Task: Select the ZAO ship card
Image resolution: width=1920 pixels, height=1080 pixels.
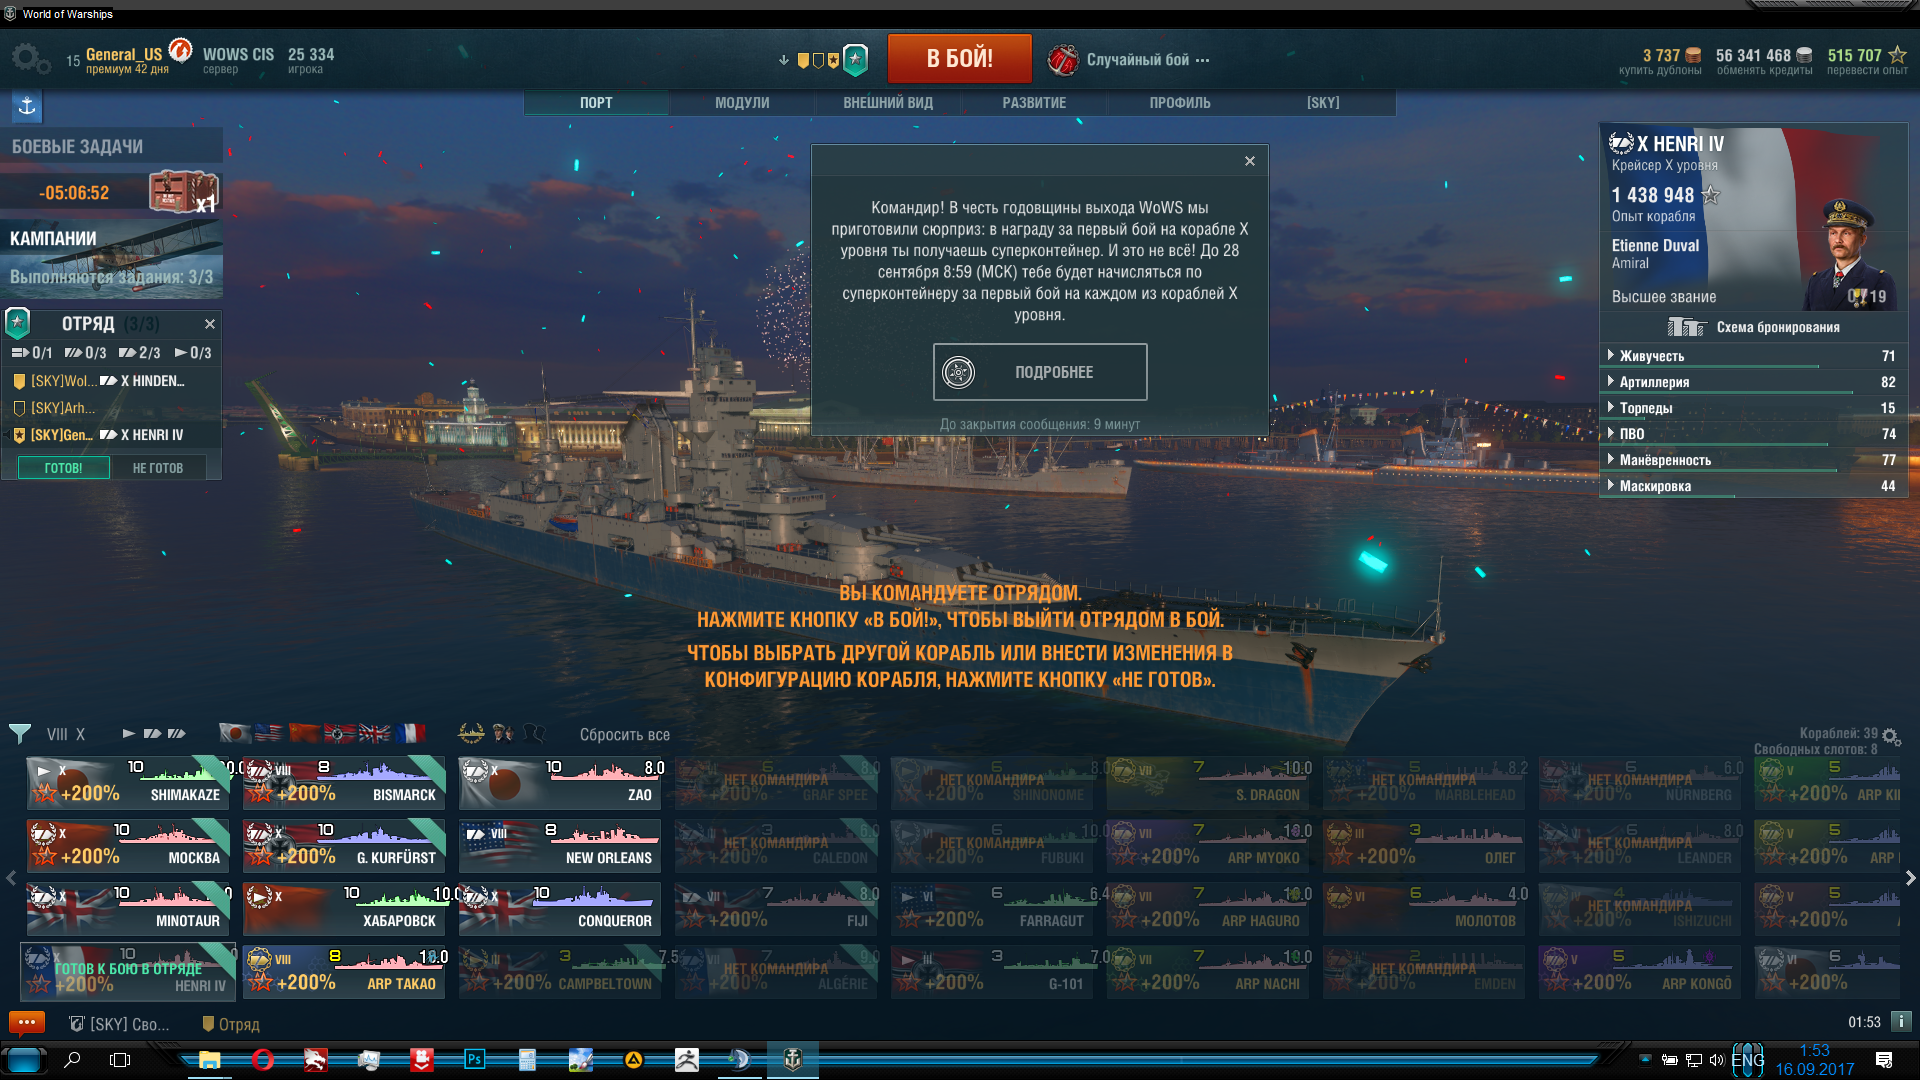Action: pyautogui.click(x=560, y=783)
